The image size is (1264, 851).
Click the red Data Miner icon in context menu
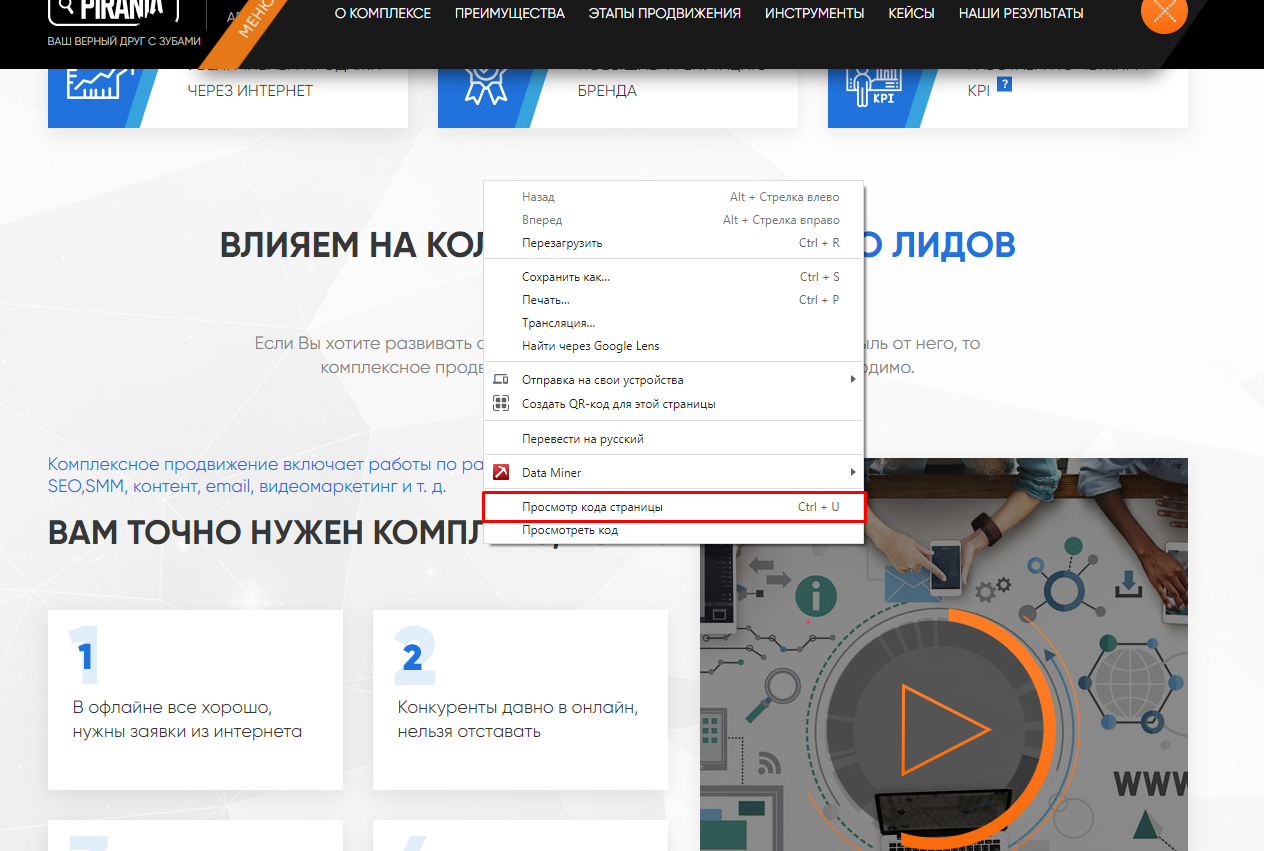[502, 472]
